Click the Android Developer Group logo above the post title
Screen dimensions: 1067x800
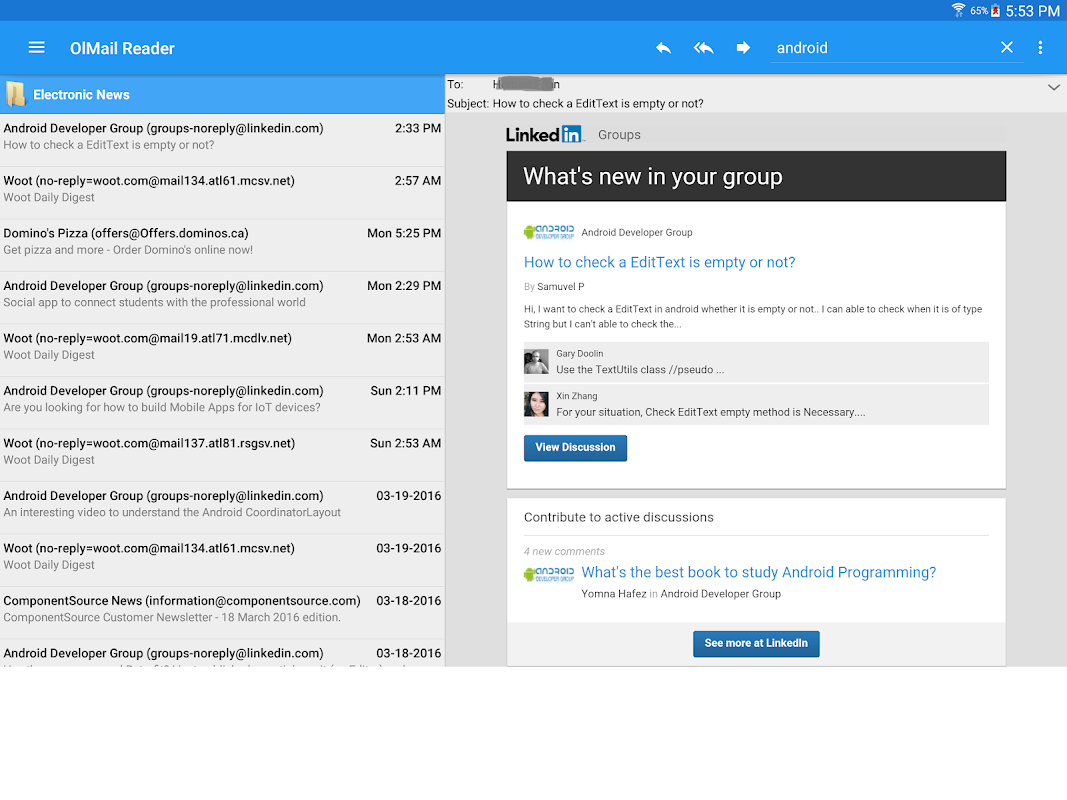point(549,232)
